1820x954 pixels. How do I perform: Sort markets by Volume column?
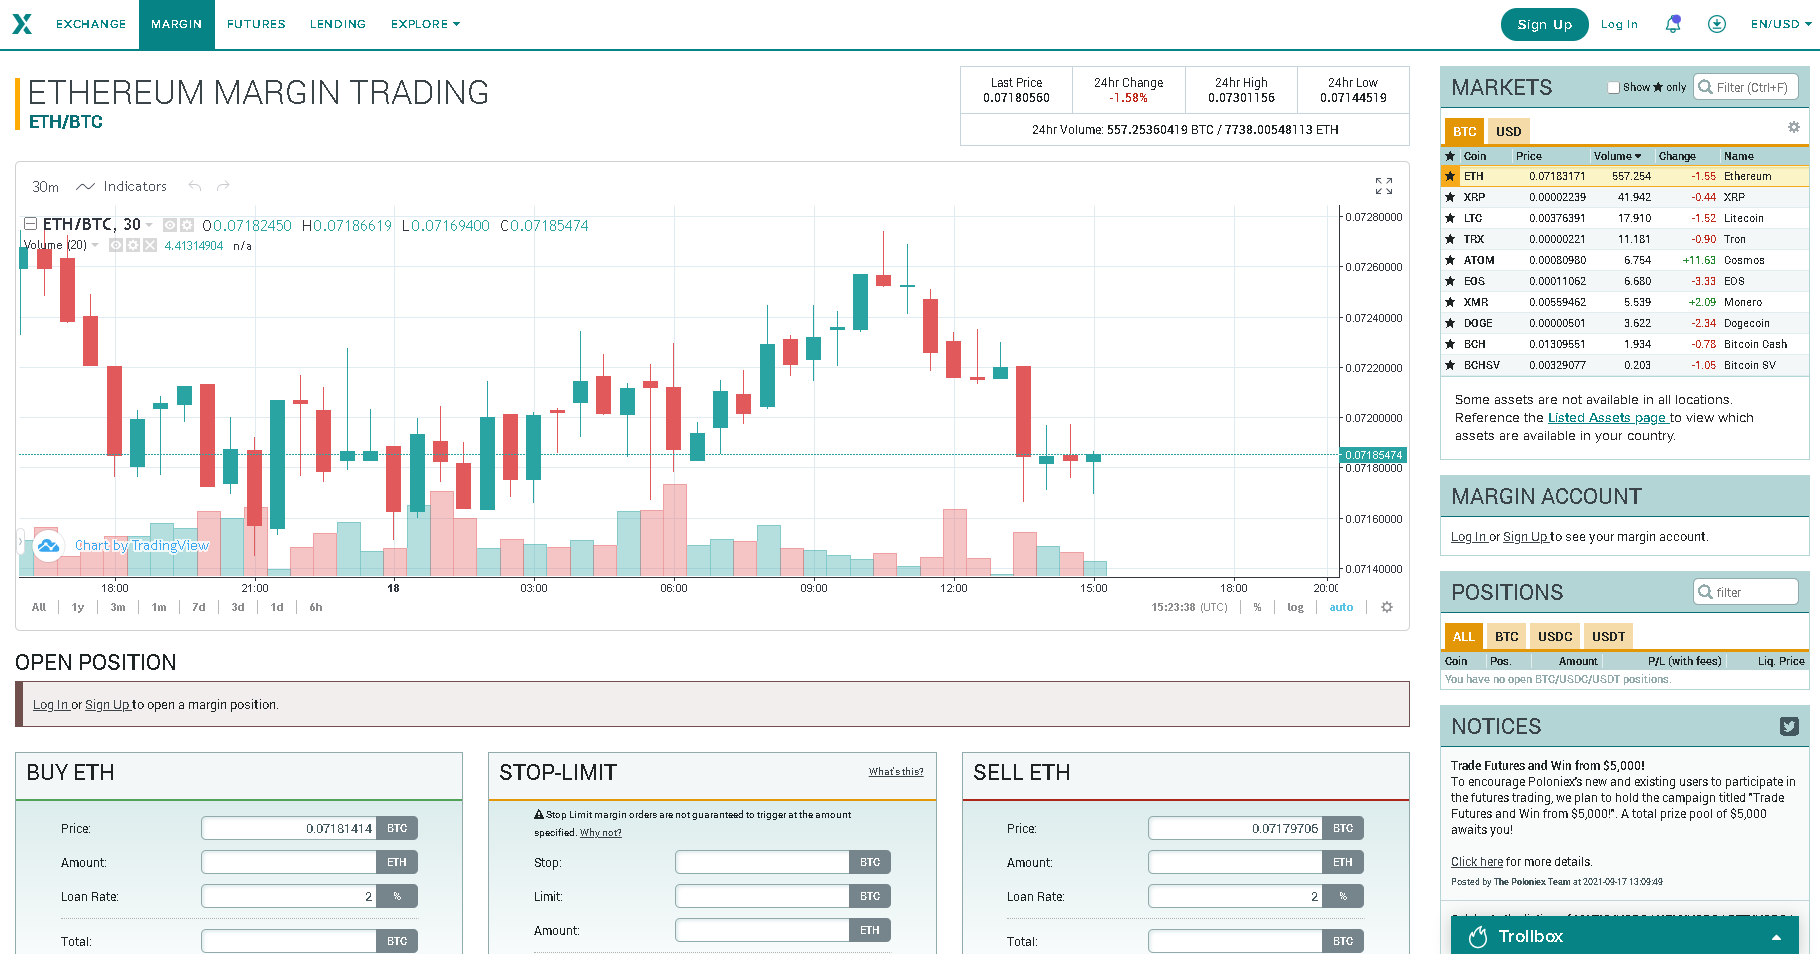click(x=1617, y=156)
